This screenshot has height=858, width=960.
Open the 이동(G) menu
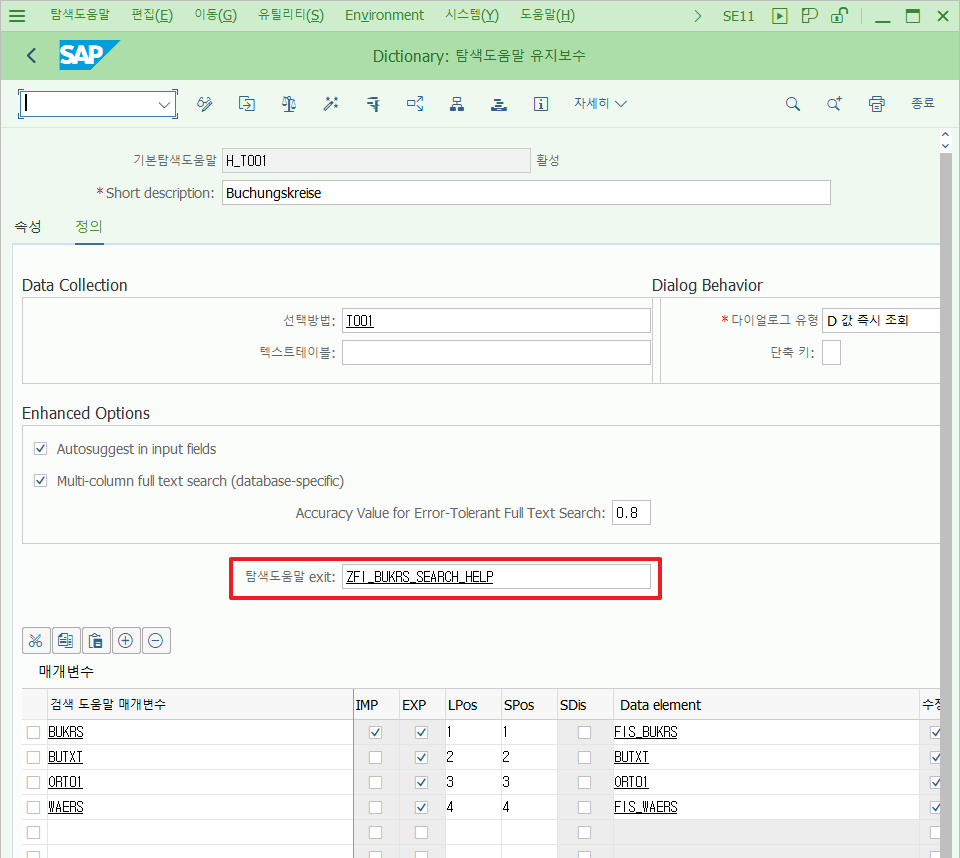click(x=216, y=15)
